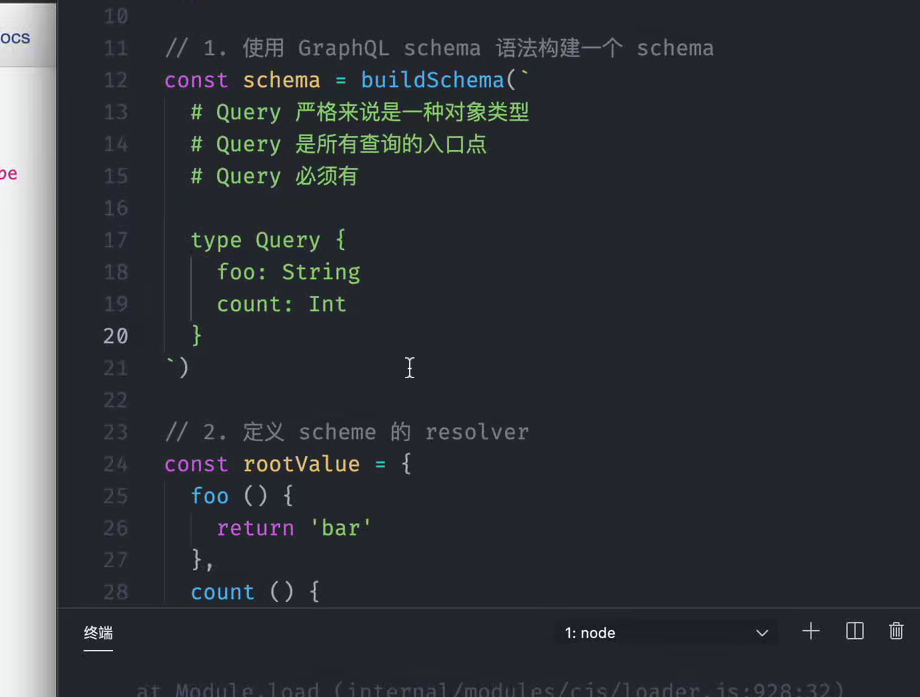
Task: Click the GraphQL schema comment on line 11
Action: pyautogui.click(x=440, y=48)
